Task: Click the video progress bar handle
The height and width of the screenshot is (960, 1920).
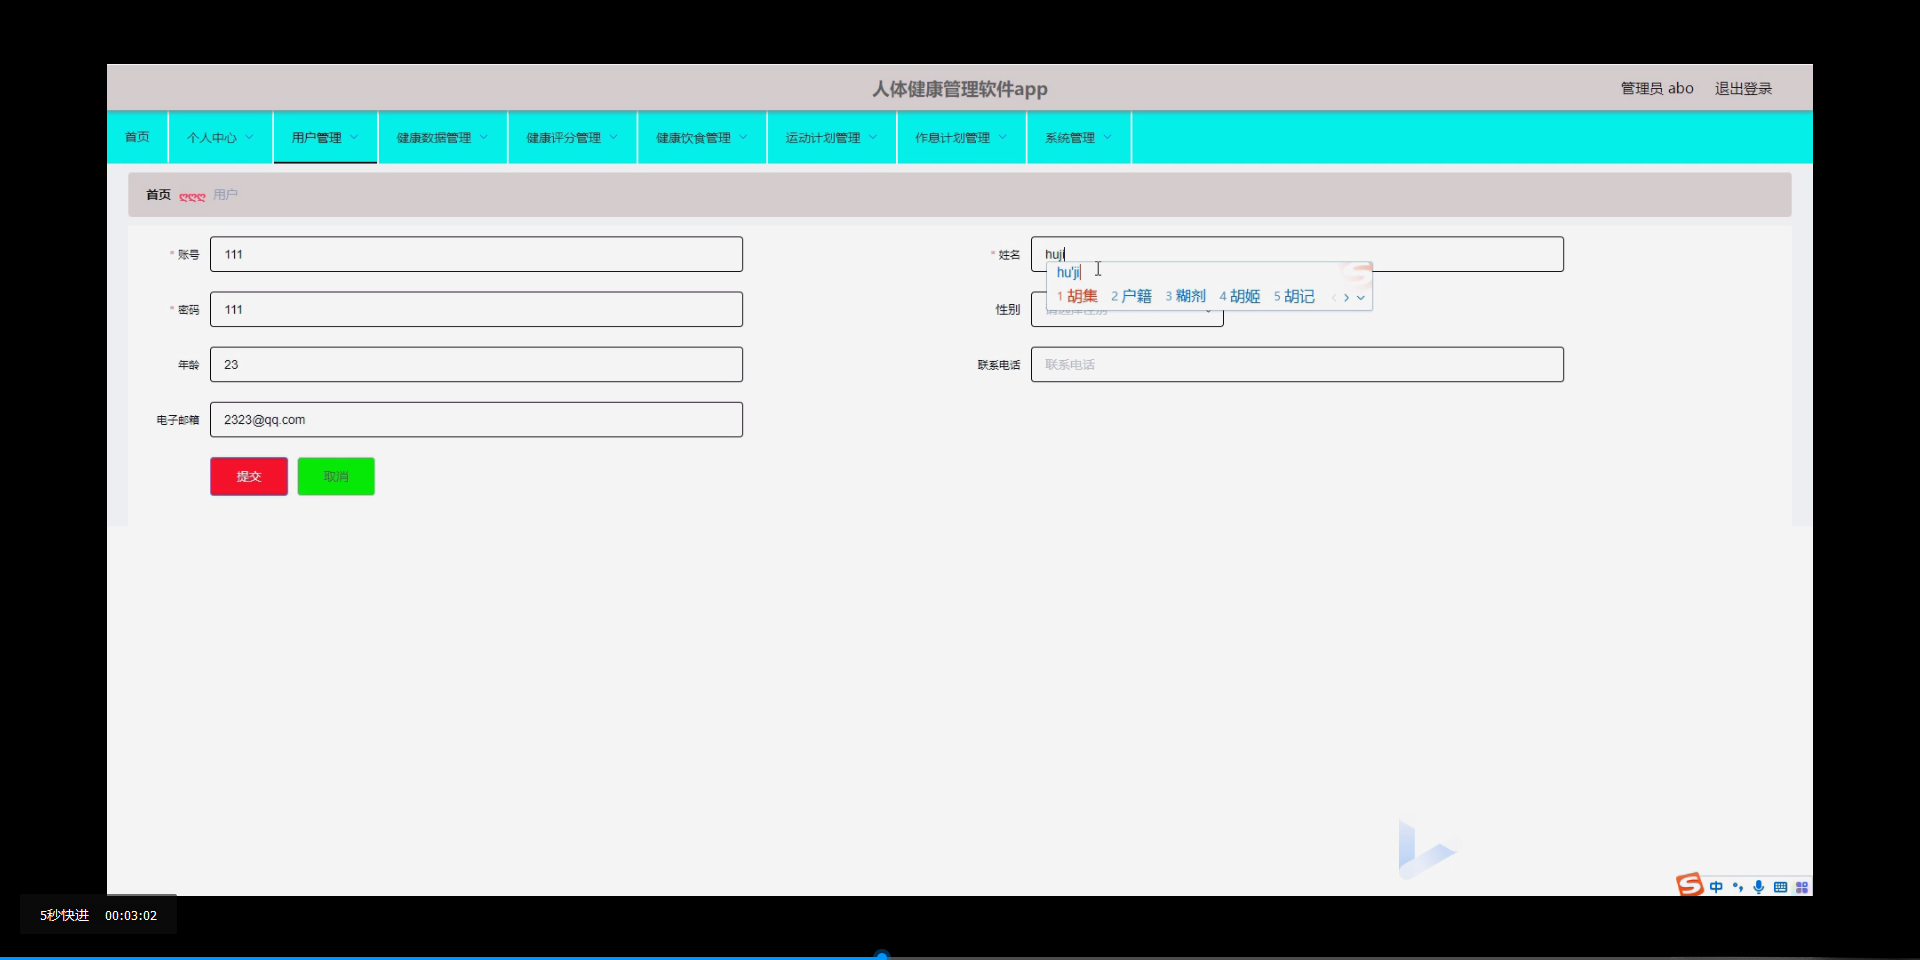Action: pos(882,955)
